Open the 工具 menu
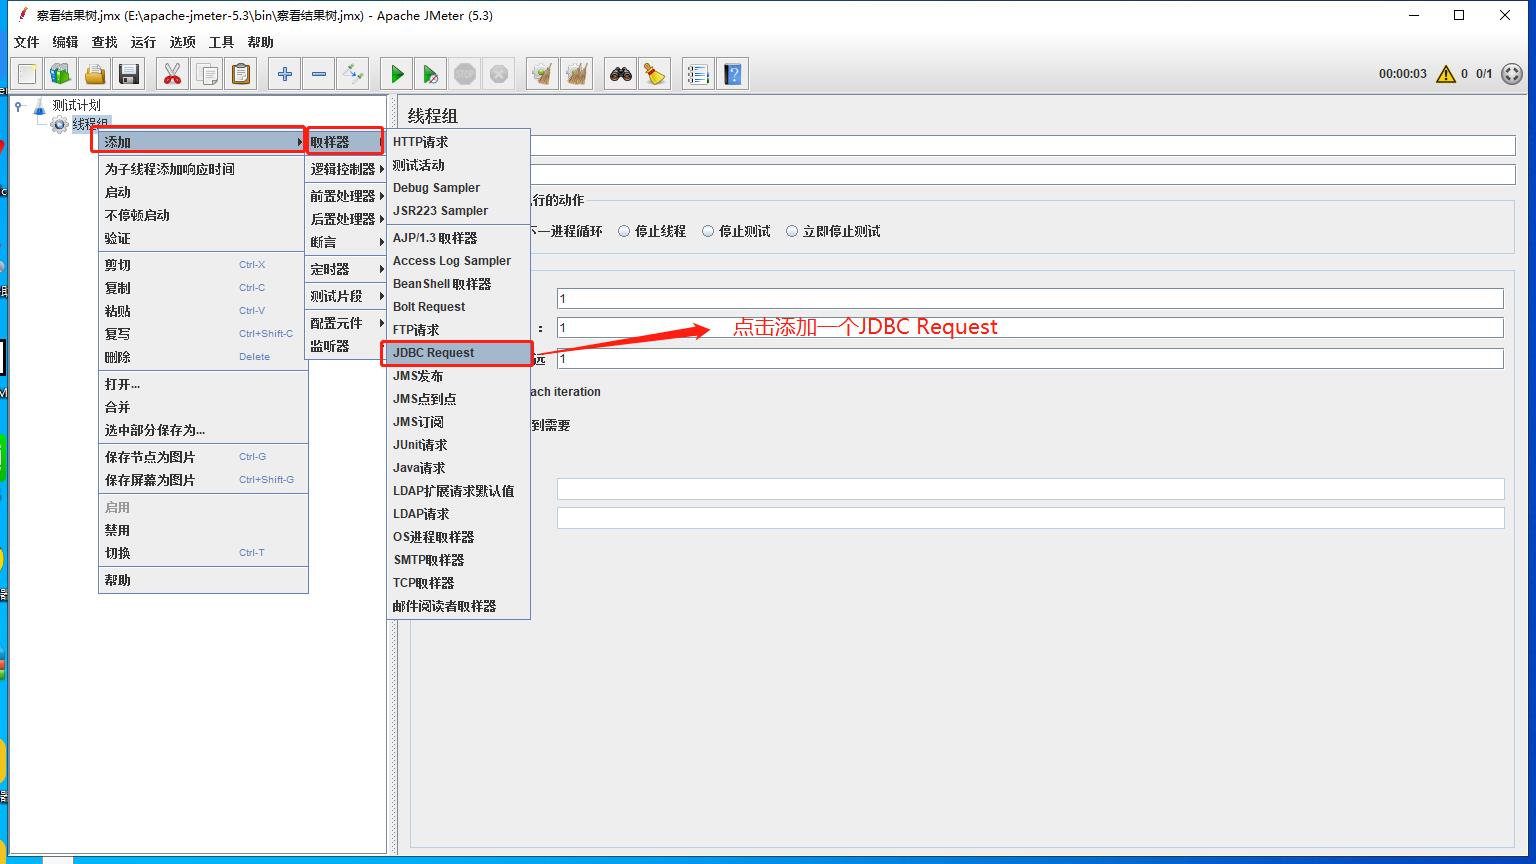Image resolution: width=1536 pixels, height=864 pixels. click(x=221, y=42)
